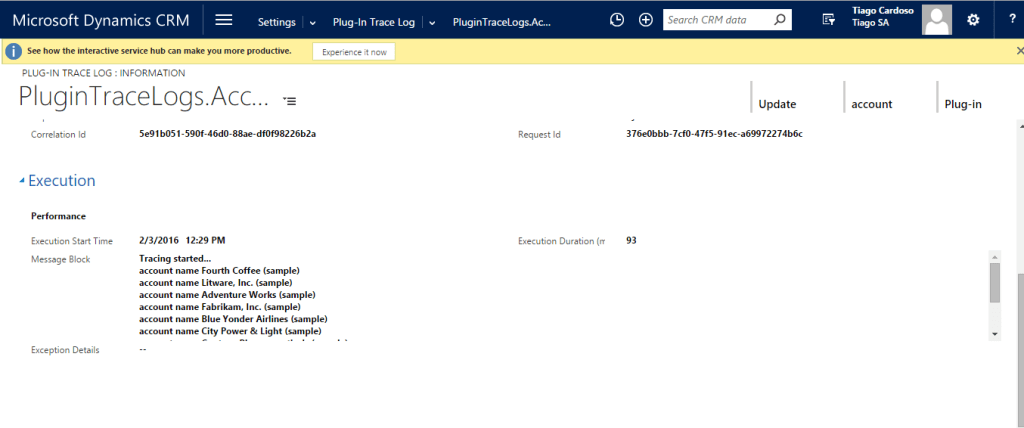Expand the dropdown arrow next to Plug-In Trace Log
This screenshot has height=428, width=1024.
coord(432,22)
